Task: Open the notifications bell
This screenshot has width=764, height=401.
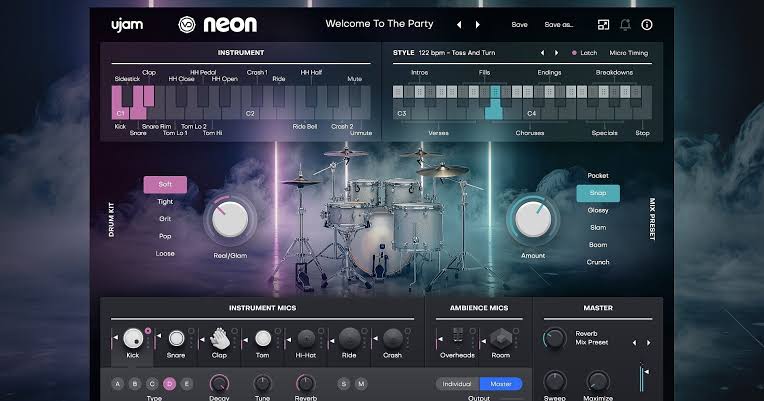Action: click(625, 24)
